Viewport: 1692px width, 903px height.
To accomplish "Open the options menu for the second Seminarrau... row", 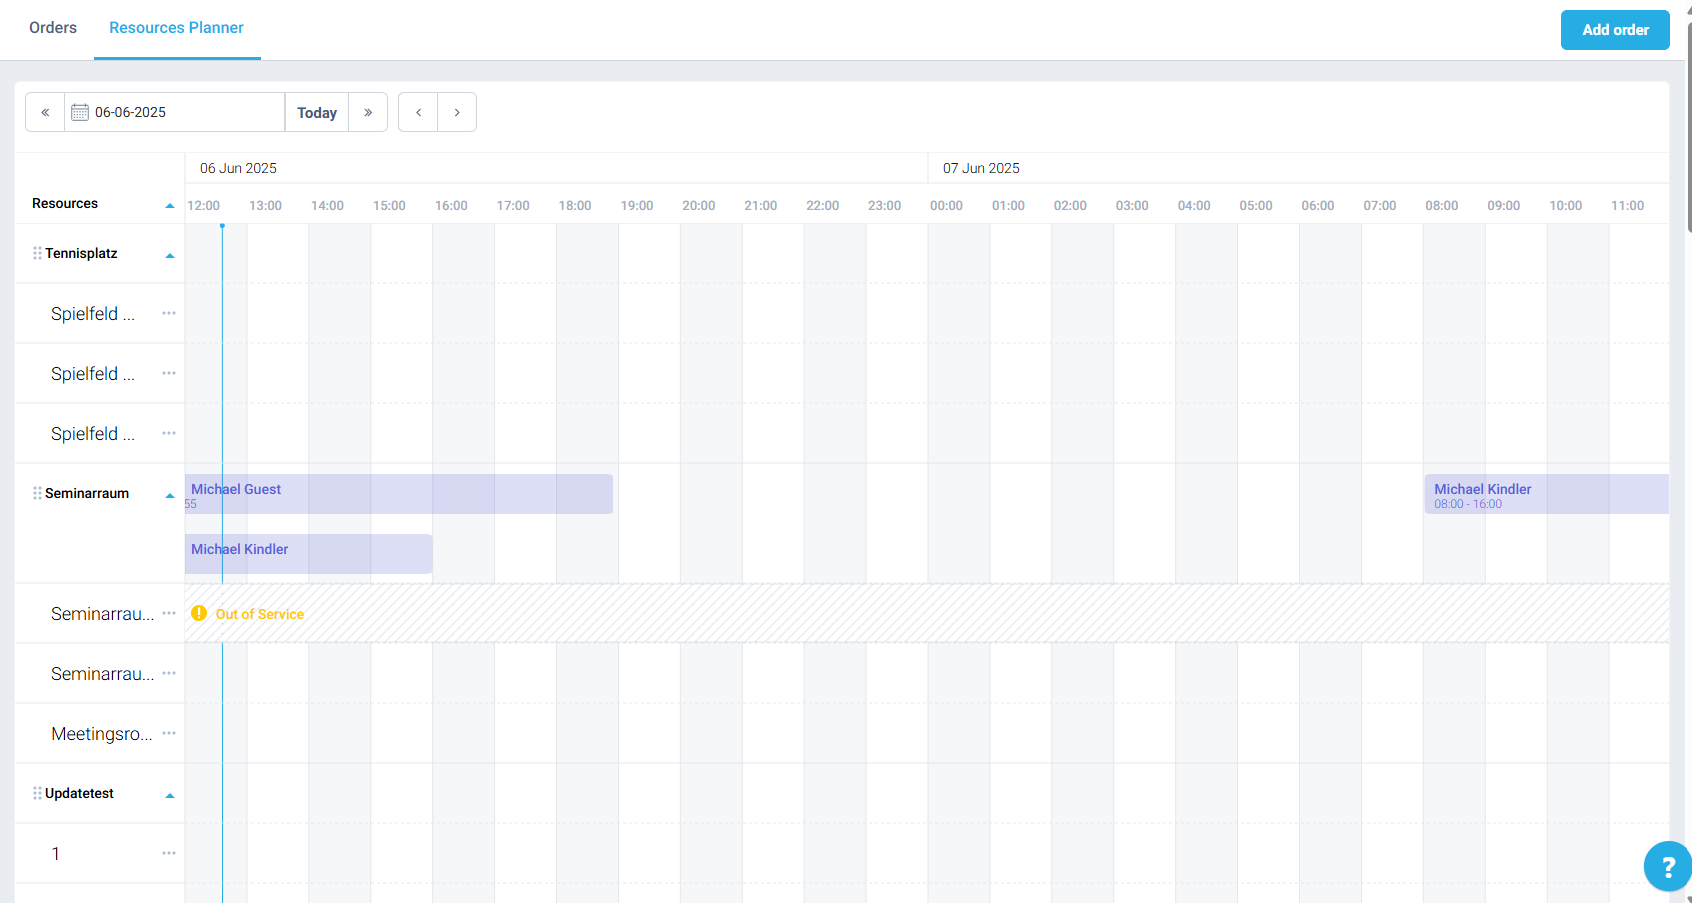I will [x=169, y=673].
